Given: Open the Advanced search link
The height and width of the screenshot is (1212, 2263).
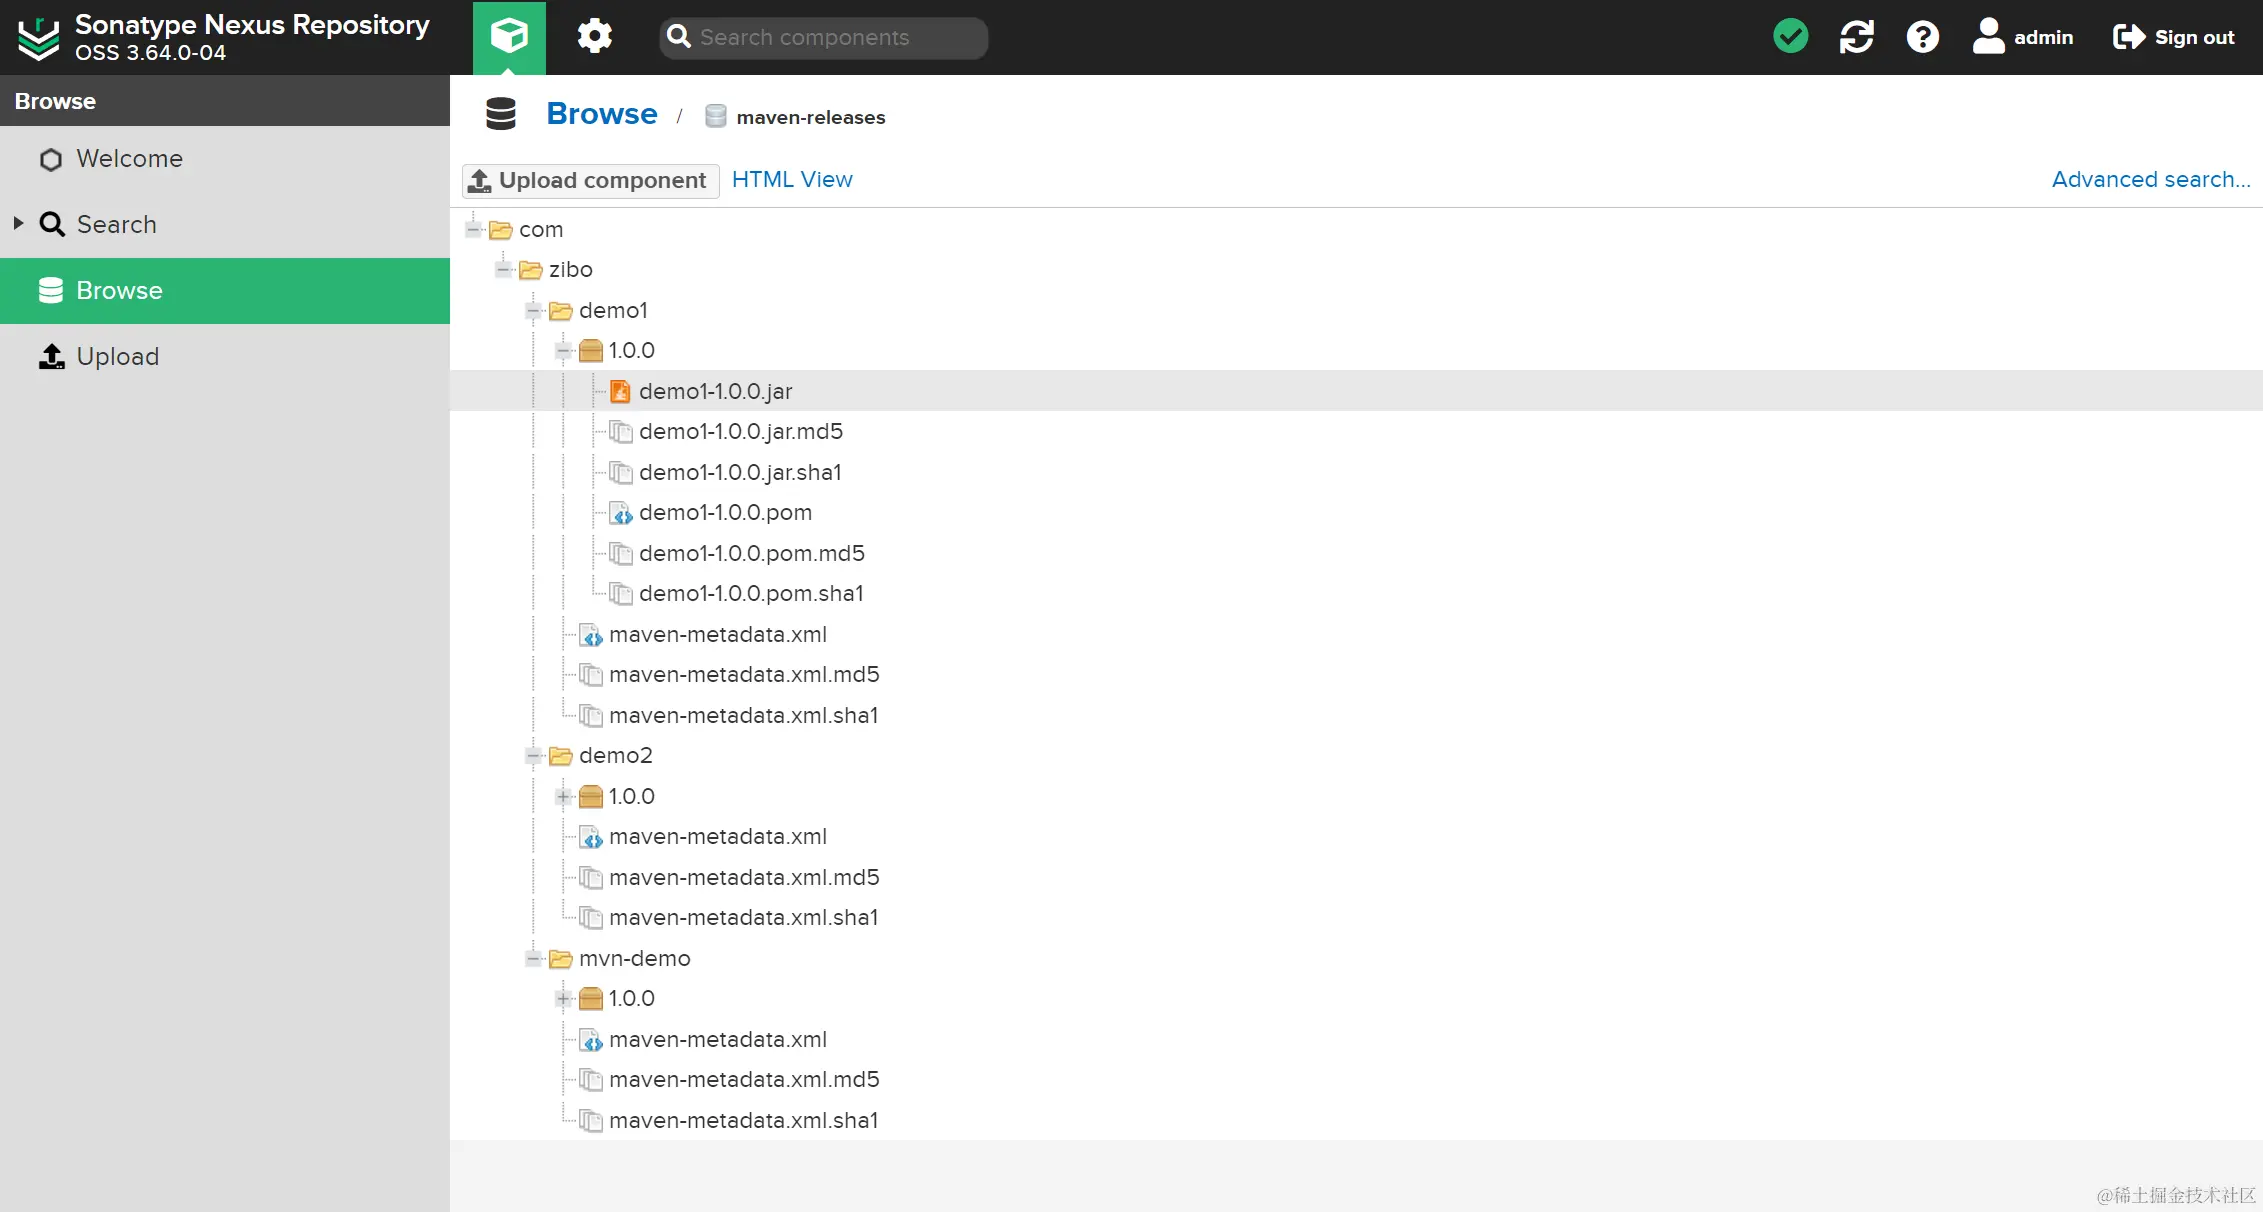Looking at the screenshot, I should (2150, 180).
